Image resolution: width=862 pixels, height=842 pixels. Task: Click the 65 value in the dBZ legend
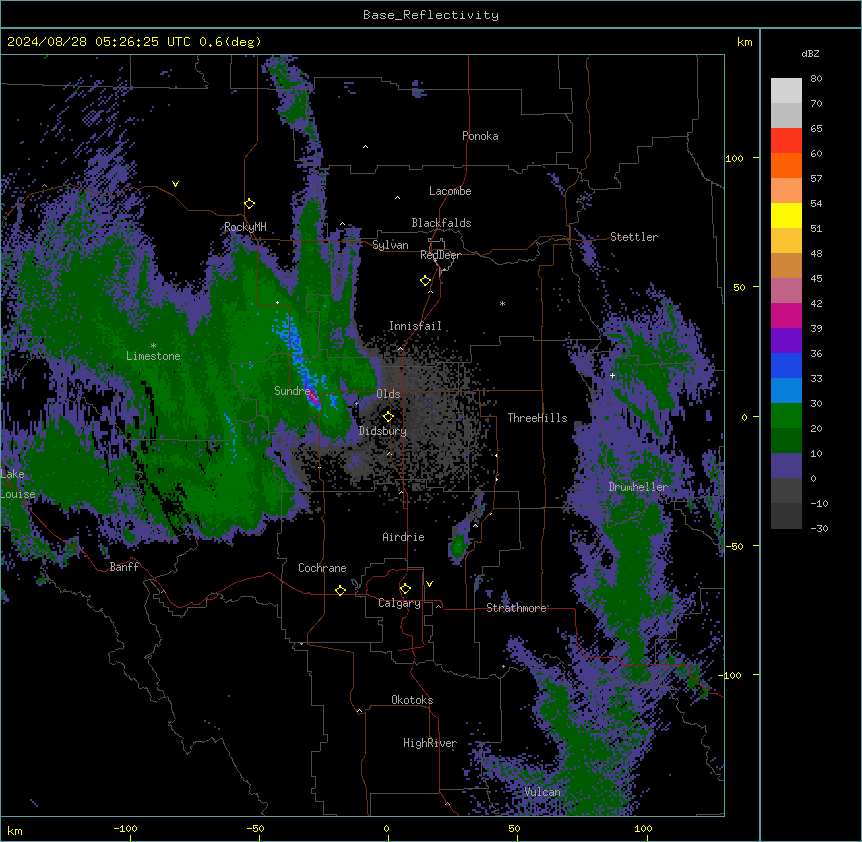816,128
